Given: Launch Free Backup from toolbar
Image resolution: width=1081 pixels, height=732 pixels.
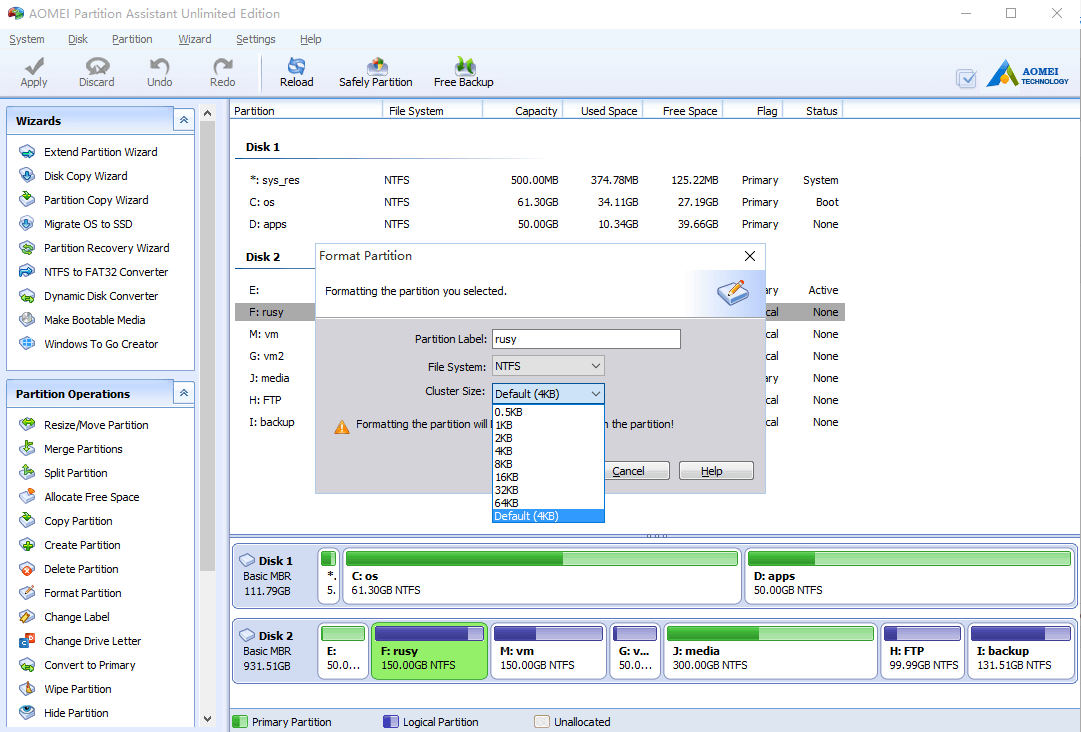Looking at the screenshot, I should (x=463, y=72).
